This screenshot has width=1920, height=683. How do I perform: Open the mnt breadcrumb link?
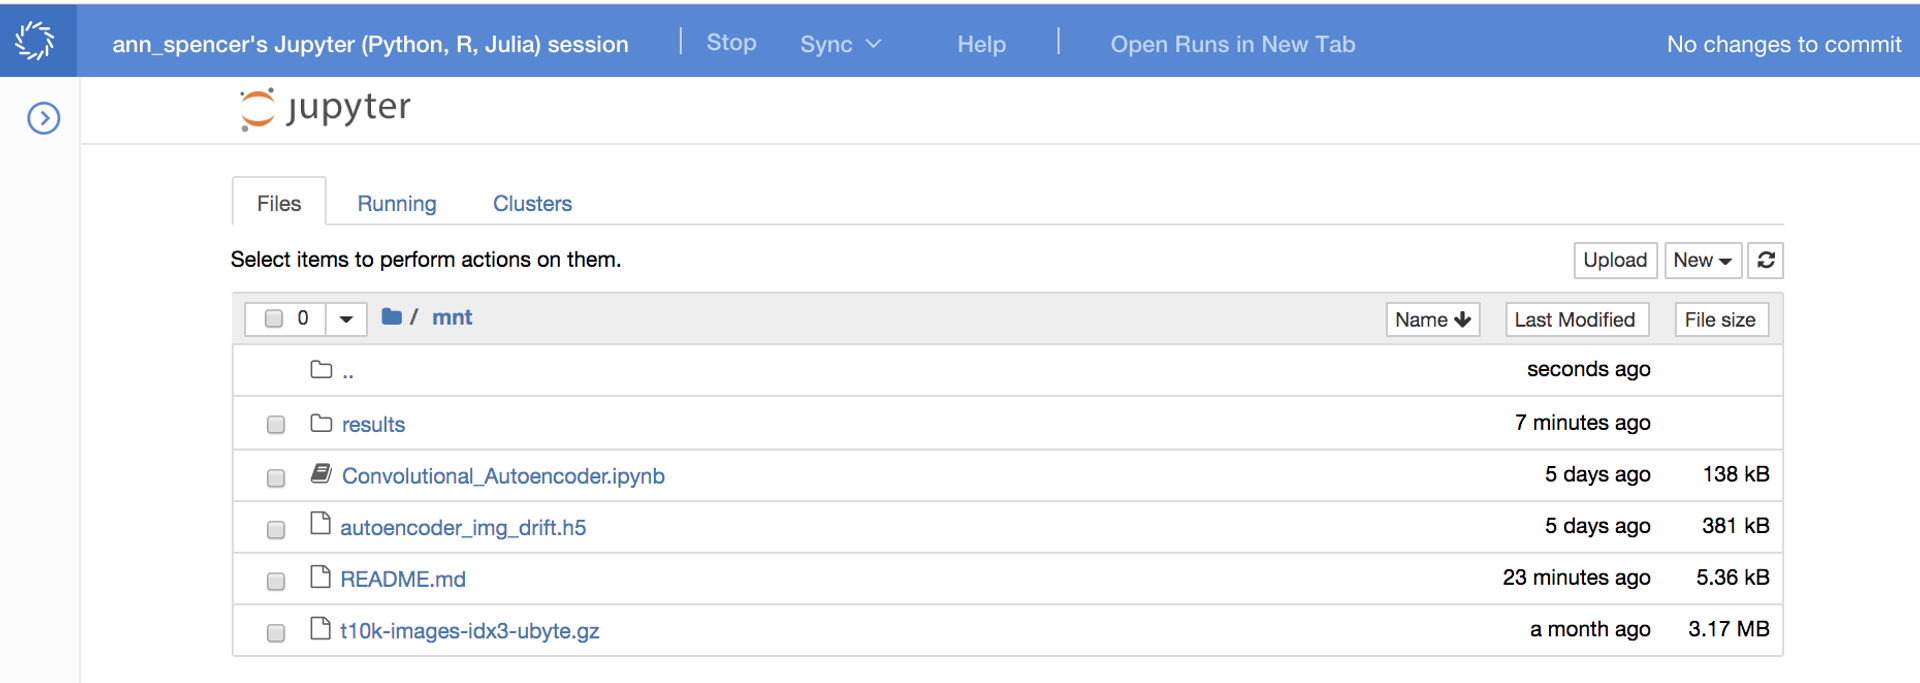tap(452, 317)
